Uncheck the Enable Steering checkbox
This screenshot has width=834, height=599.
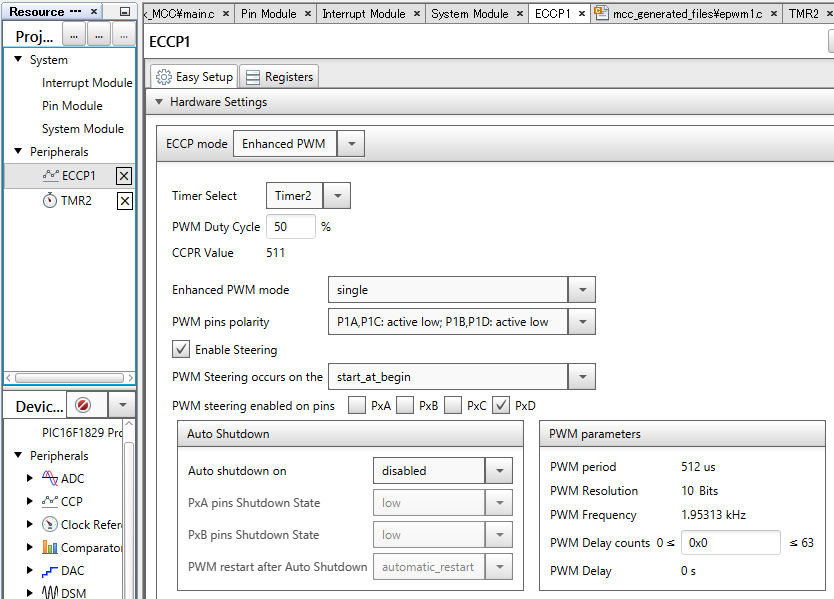pyautogui.click(x=181, y=350)
